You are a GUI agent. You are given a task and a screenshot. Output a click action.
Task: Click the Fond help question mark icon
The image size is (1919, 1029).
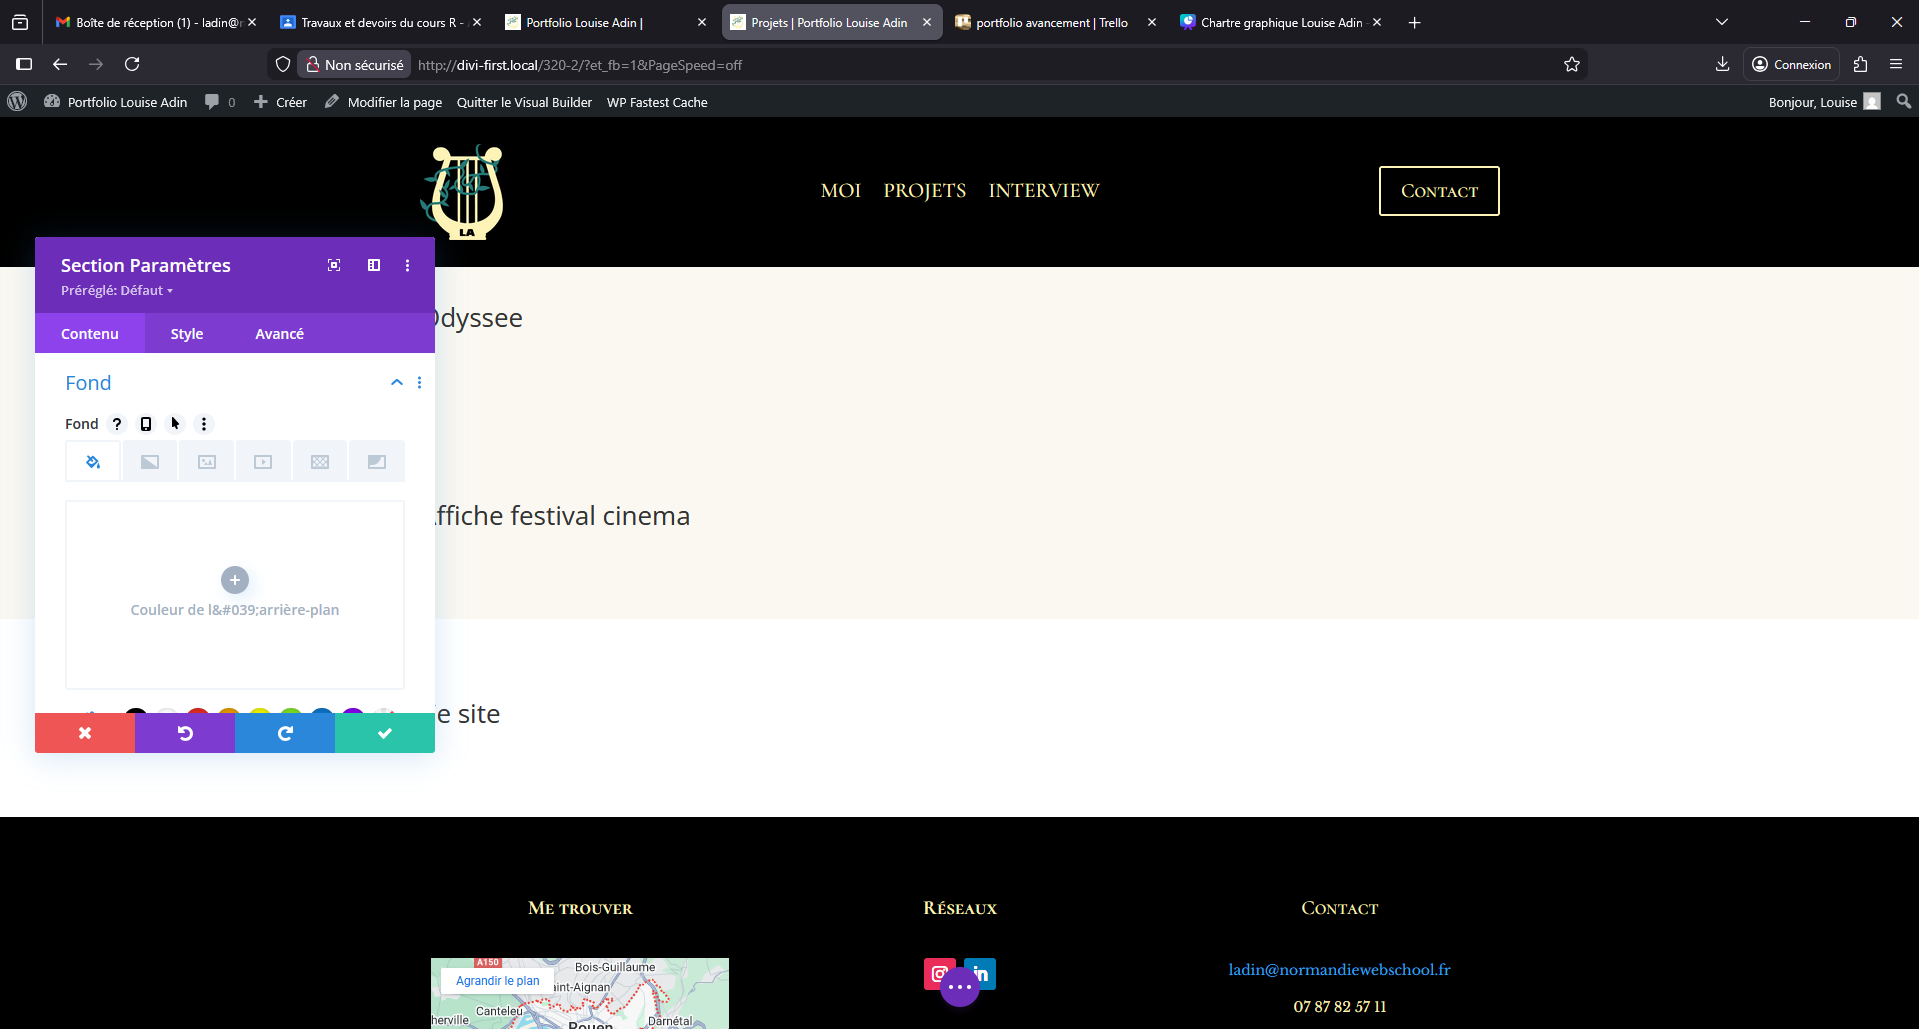click(x=117, y=424)
